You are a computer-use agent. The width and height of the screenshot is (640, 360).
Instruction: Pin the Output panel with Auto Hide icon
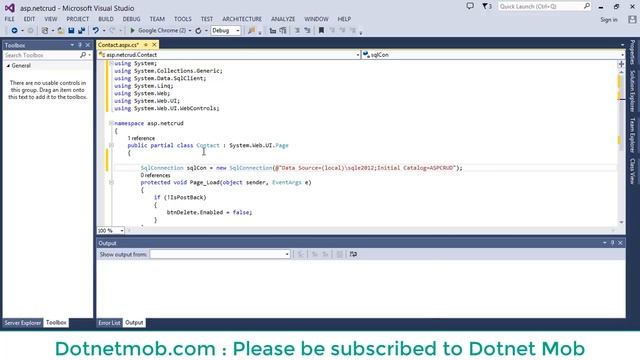pos(612,243)
